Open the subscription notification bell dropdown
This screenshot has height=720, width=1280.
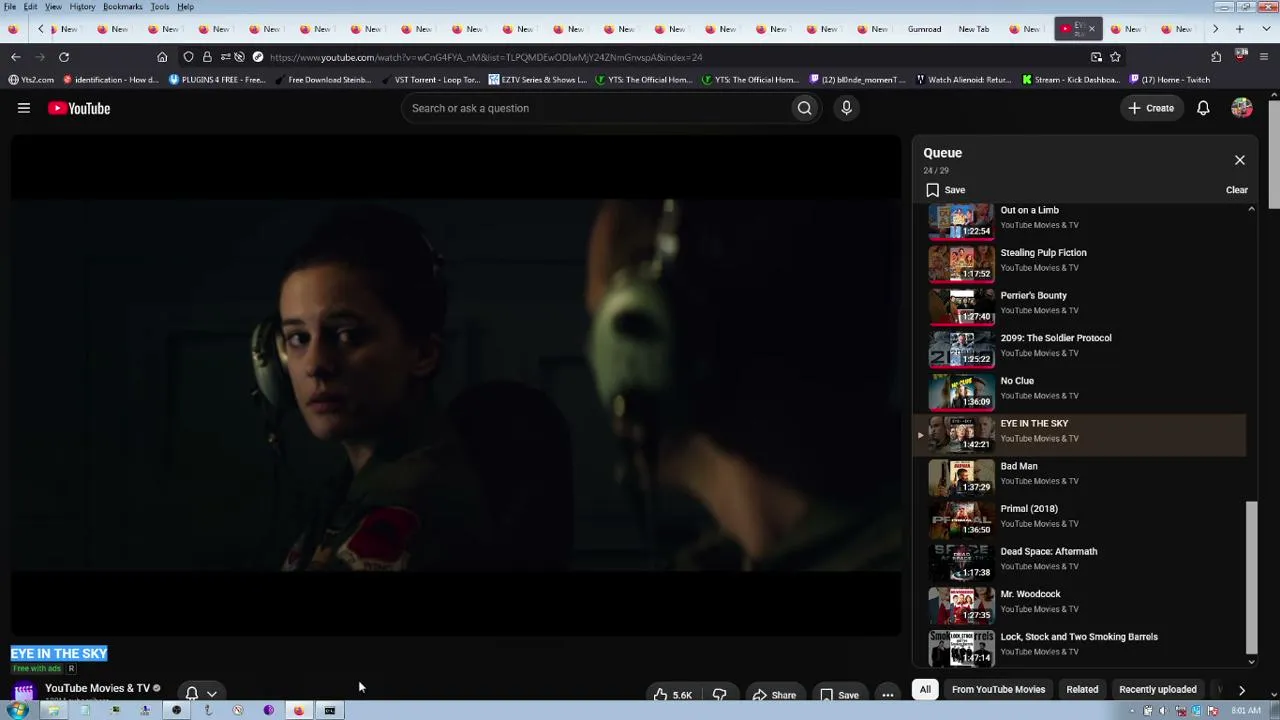coord(200,693)
